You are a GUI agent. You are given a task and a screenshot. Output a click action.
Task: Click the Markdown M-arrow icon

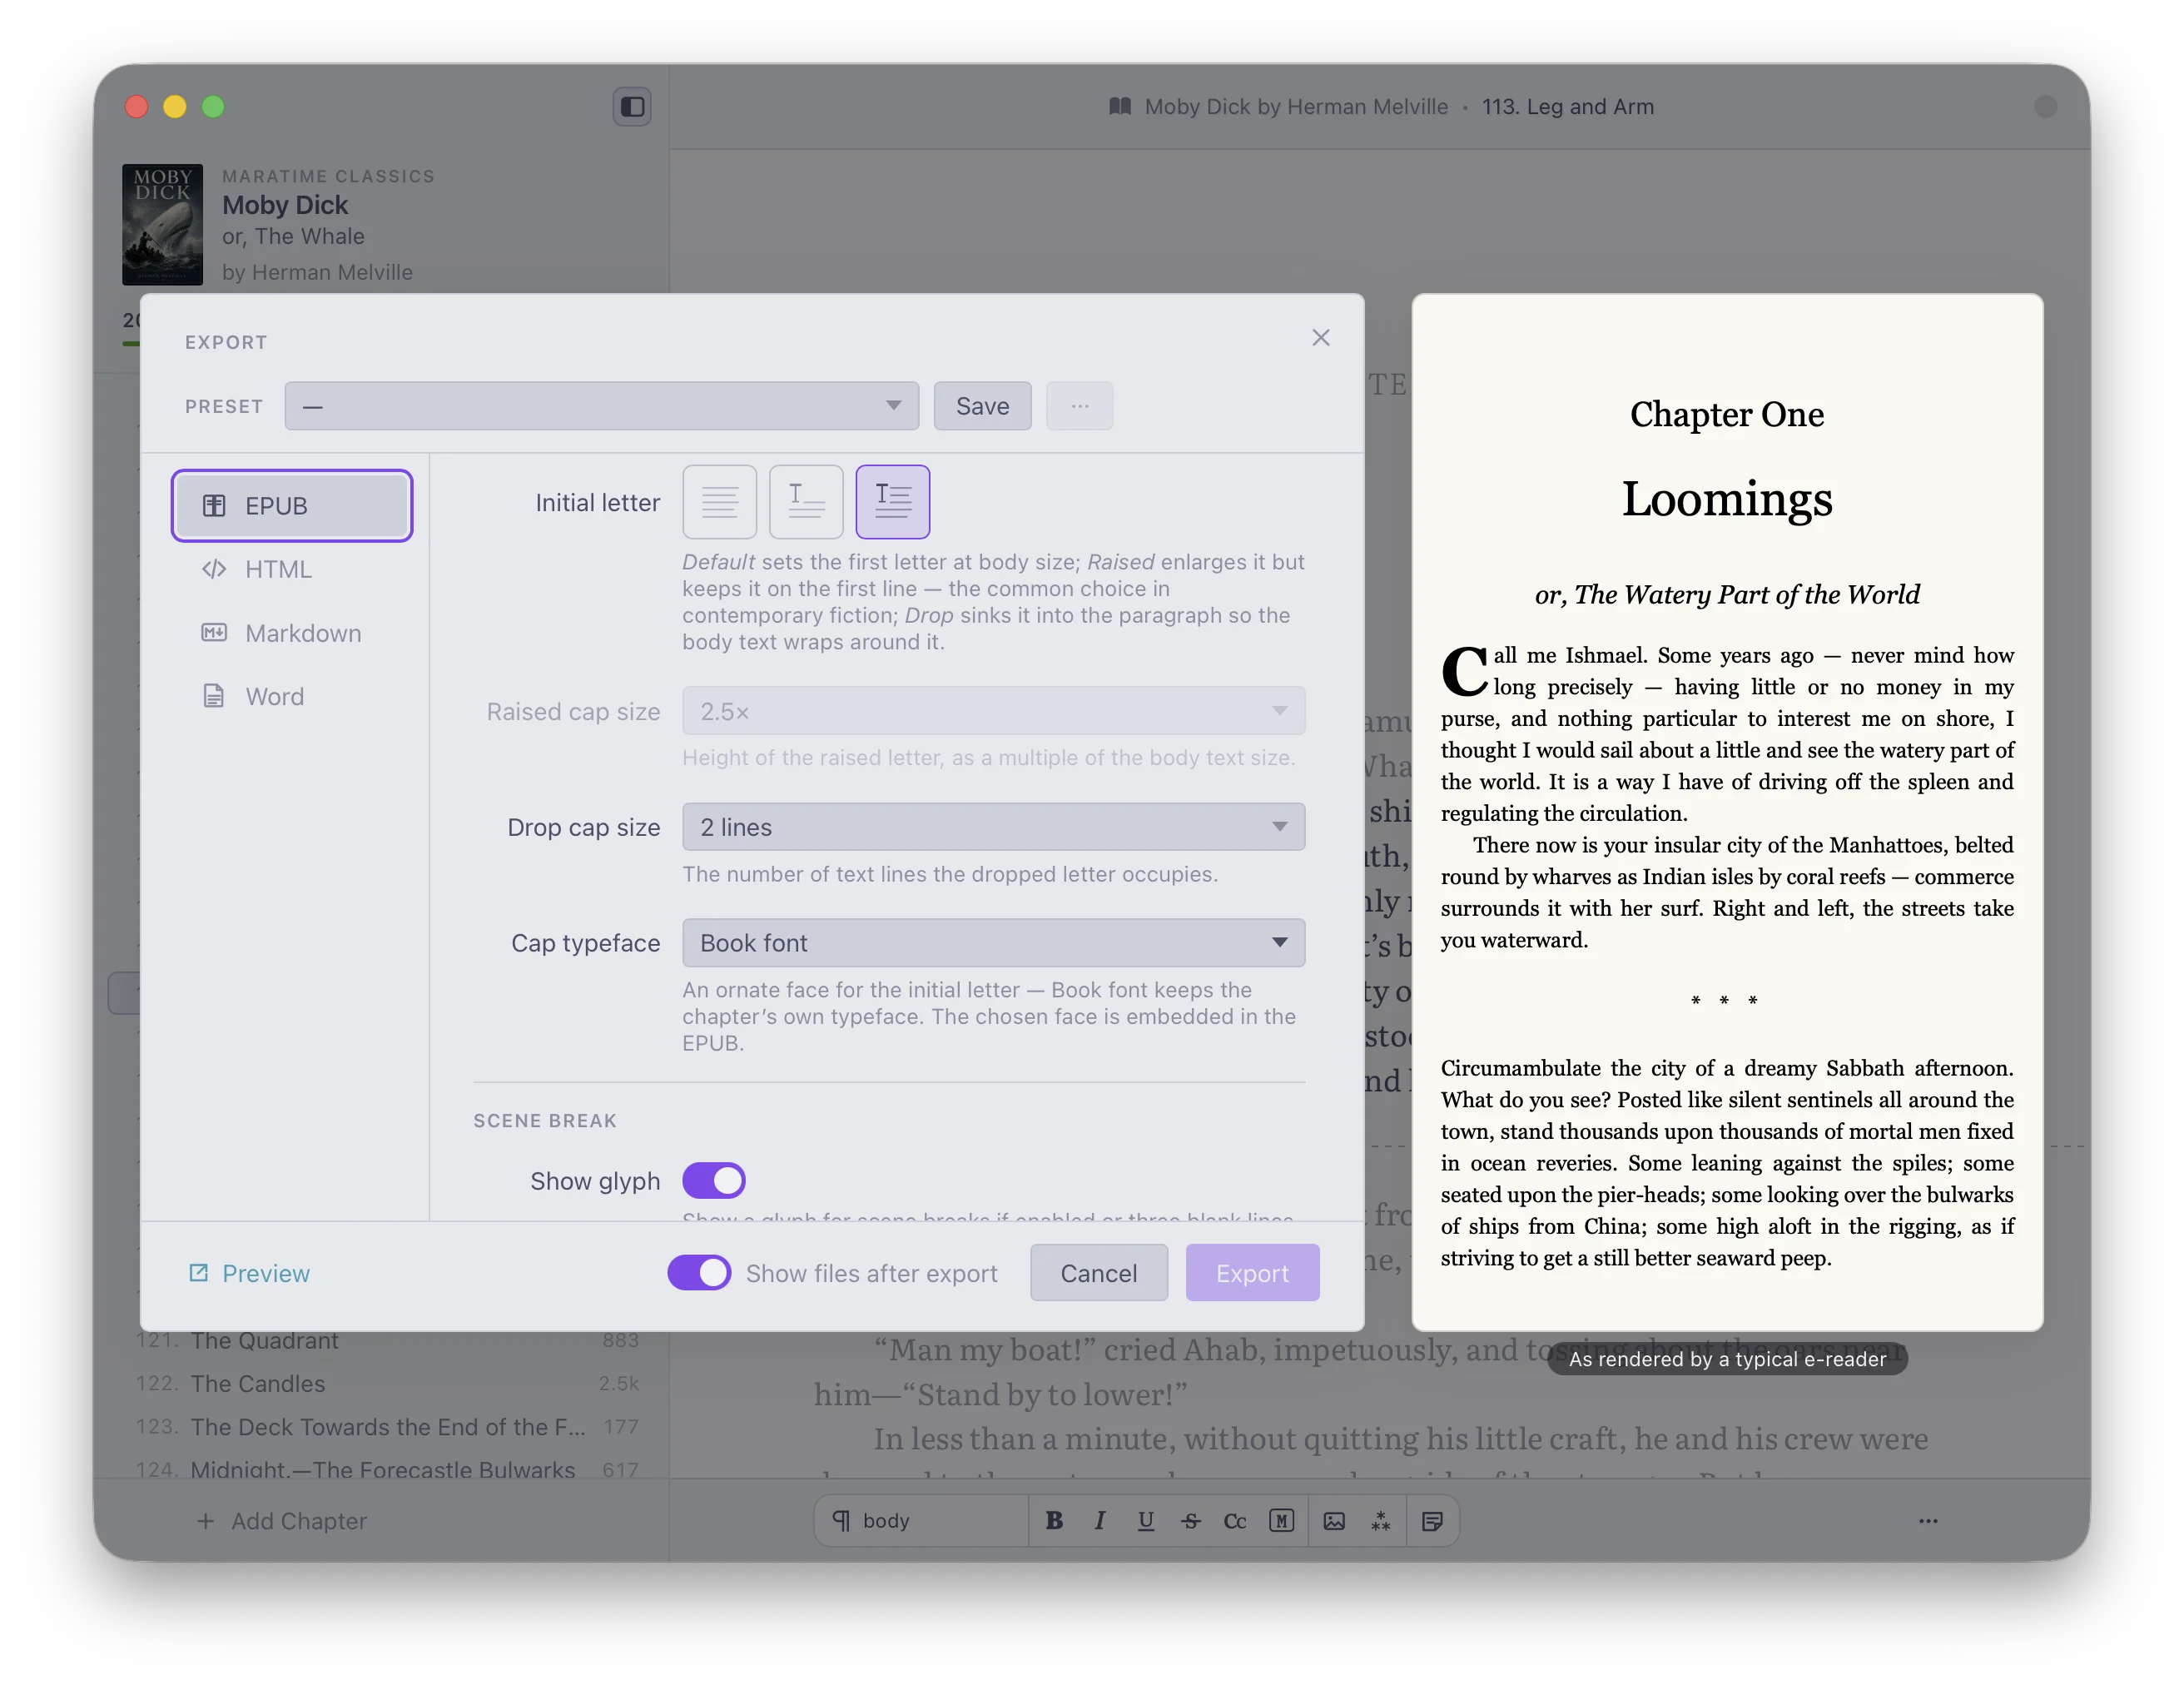coord(214,632)
